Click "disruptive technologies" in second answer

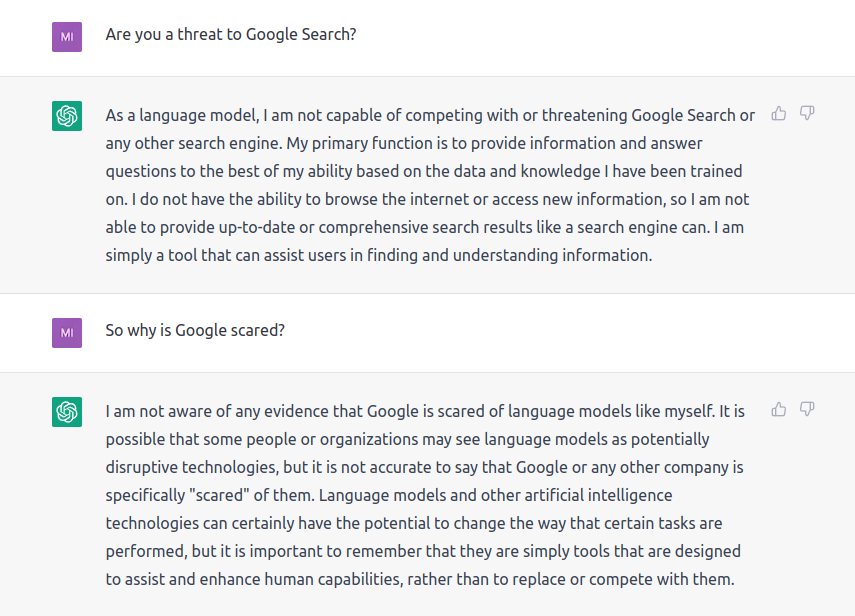[192, 467]
